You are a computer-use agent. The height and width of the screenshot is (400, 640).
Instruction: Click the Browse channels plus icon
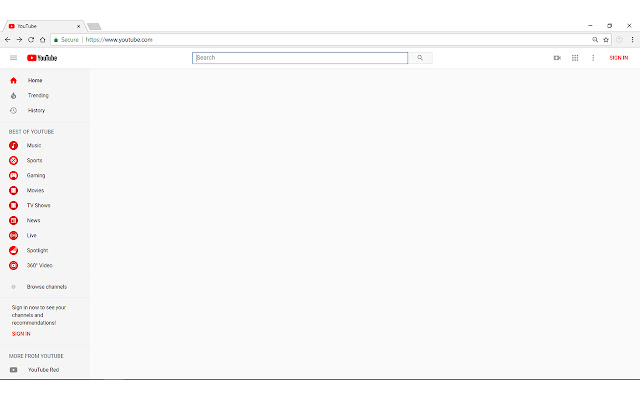[13, 287]
